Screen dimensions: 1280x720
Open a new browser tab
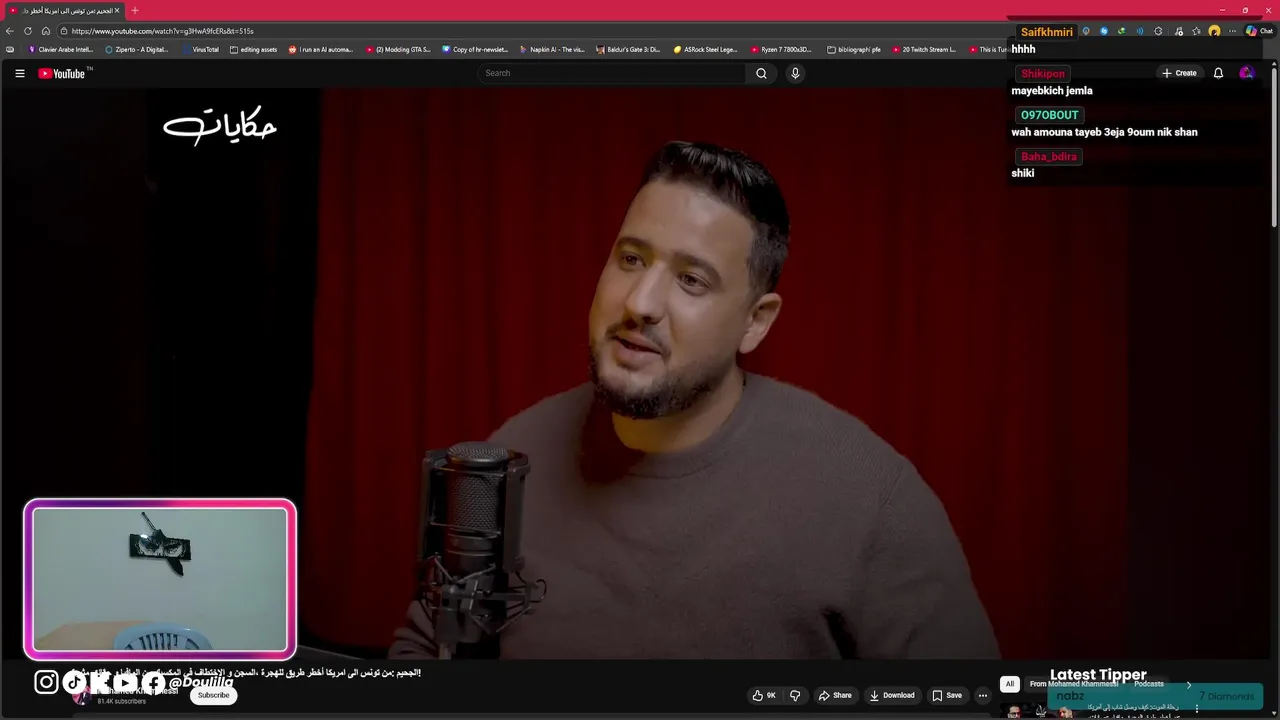point(135,10)
